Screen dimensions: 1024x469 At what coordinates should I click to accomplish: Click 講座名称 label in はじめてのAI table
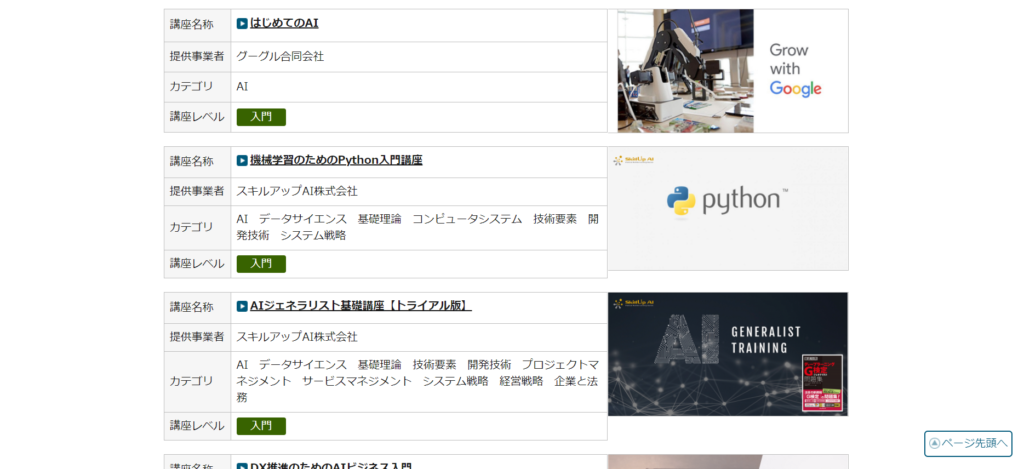(191, 25)
